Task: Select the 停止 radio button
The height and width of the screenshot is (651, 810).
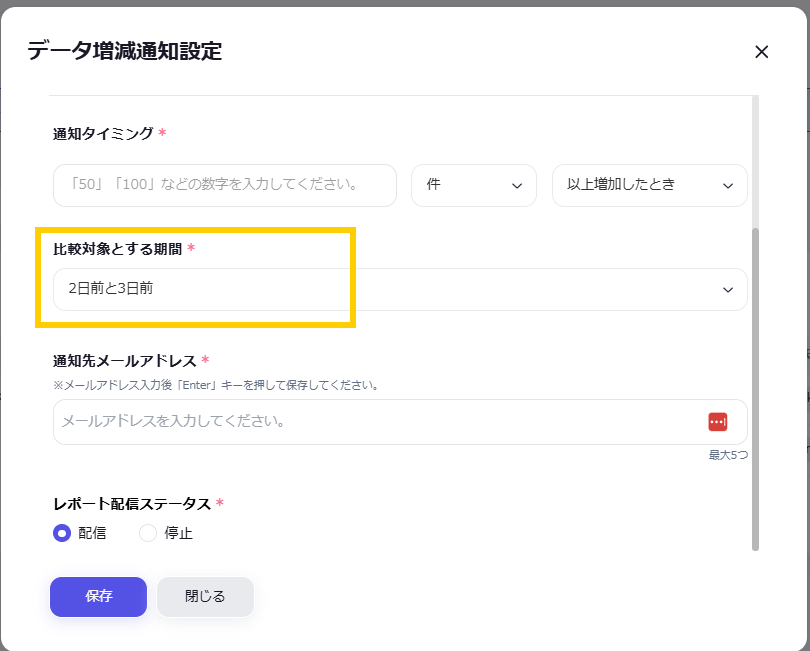Action: tap(148, 533)
